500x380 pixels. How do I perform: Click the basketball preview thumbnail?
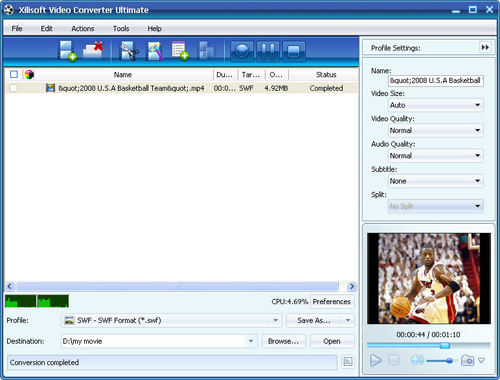click(429, 278)
